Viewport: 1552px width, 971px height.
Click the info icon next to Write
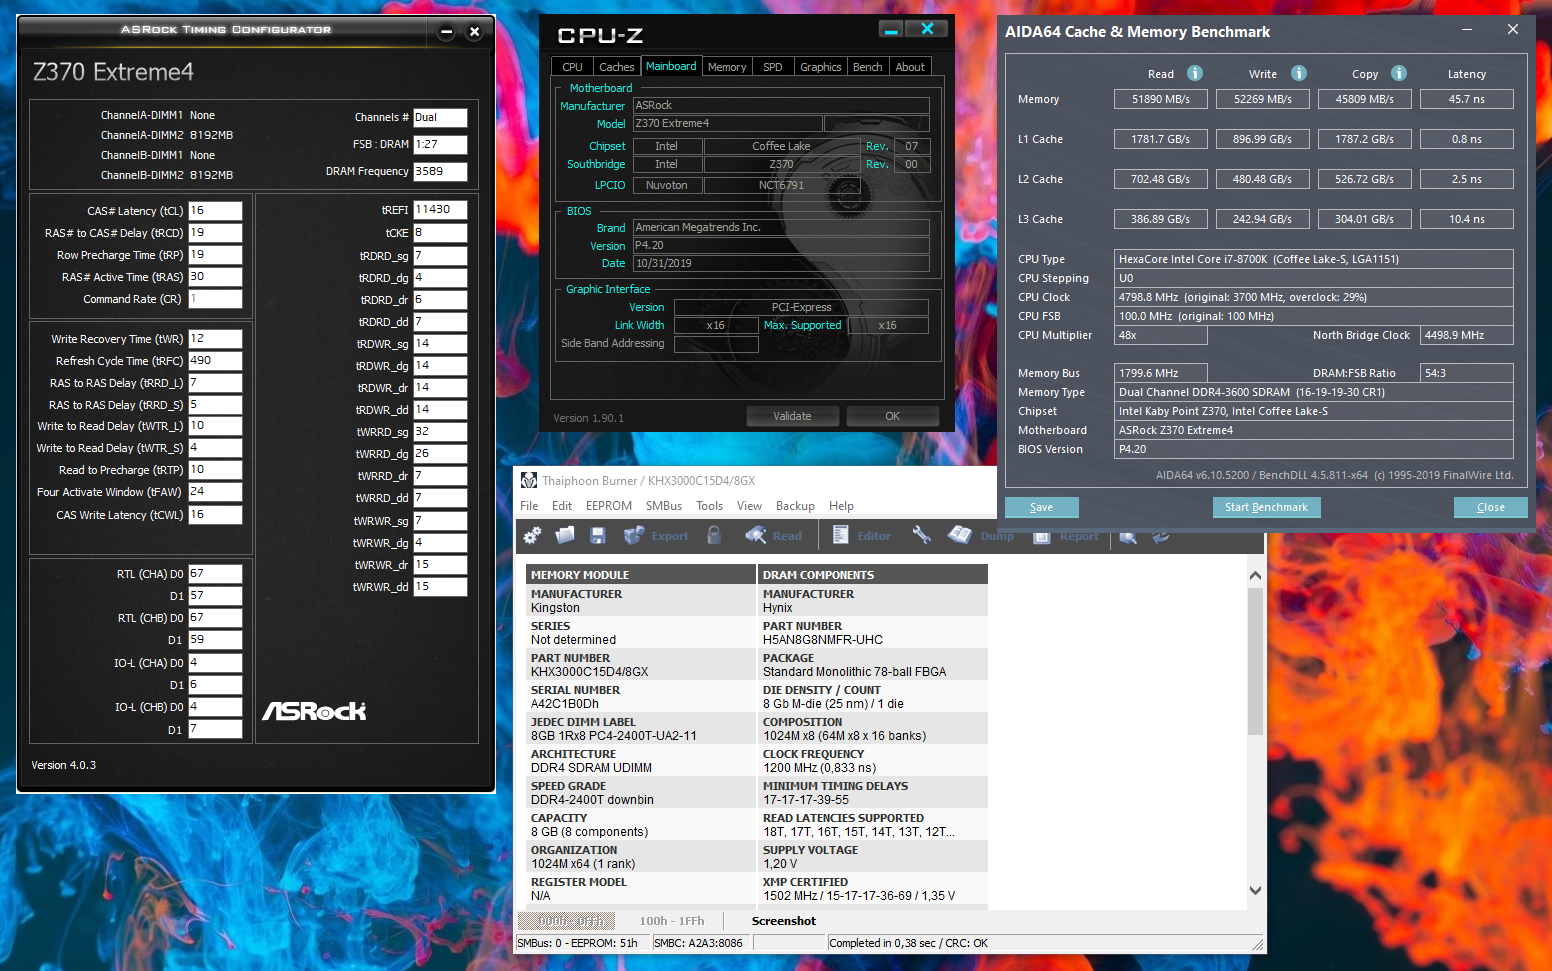(1299, 73)
